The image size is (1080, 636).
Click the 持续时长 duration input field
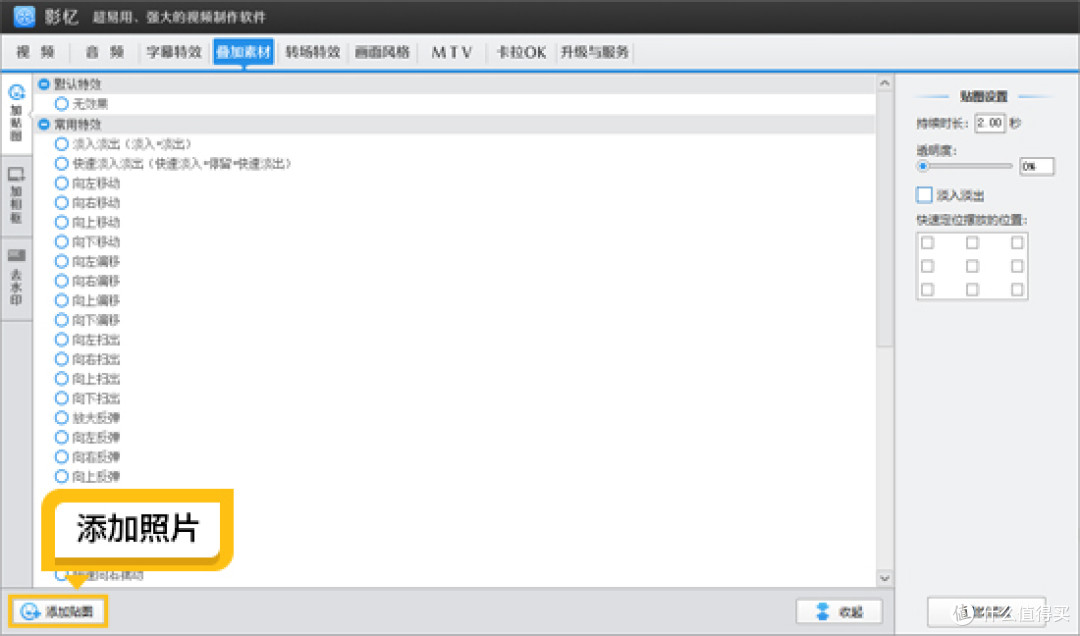click(x=990, y=123)
